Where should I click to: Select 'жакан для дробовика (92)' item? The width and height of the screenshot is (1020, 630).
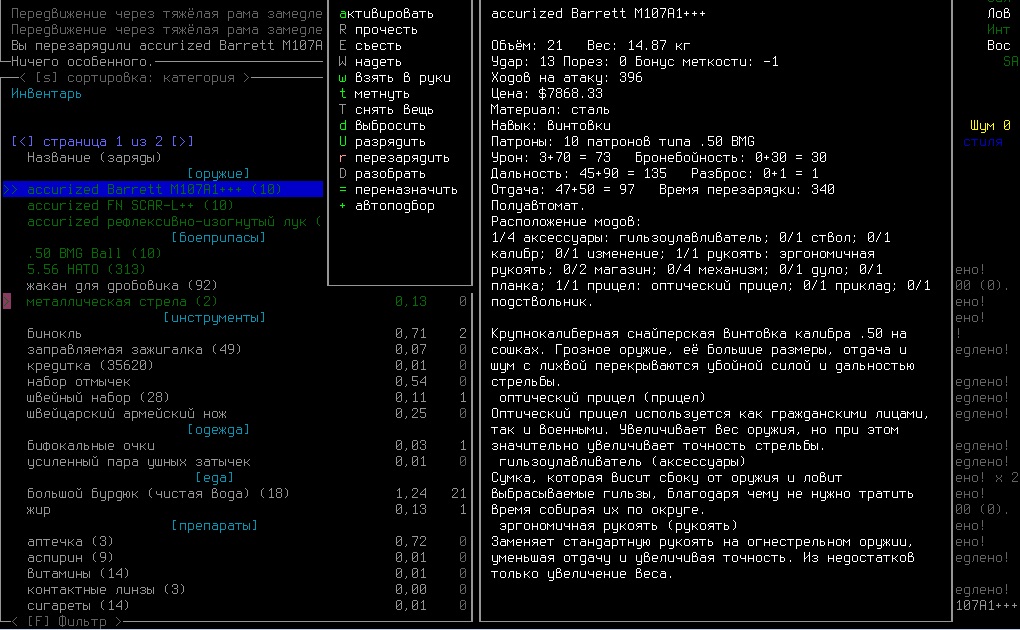click(122, 285)
